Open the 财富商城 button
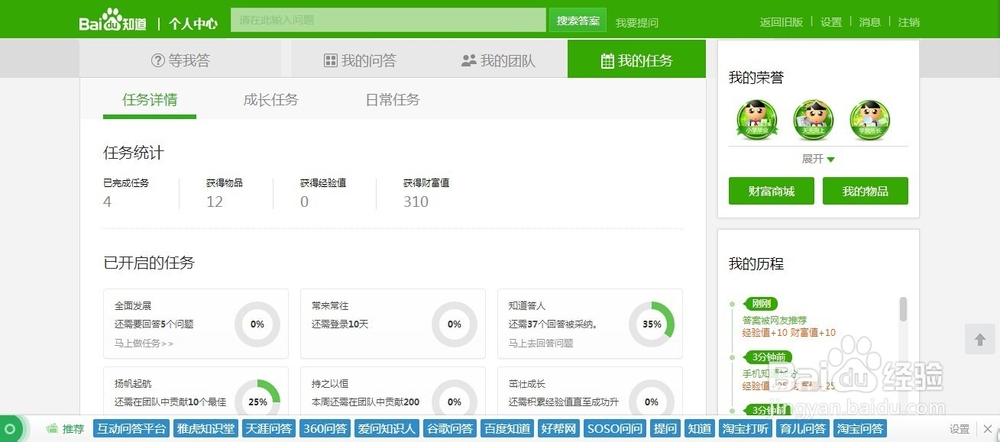Viewport: 1000px width, 442px height. [771, 191]
